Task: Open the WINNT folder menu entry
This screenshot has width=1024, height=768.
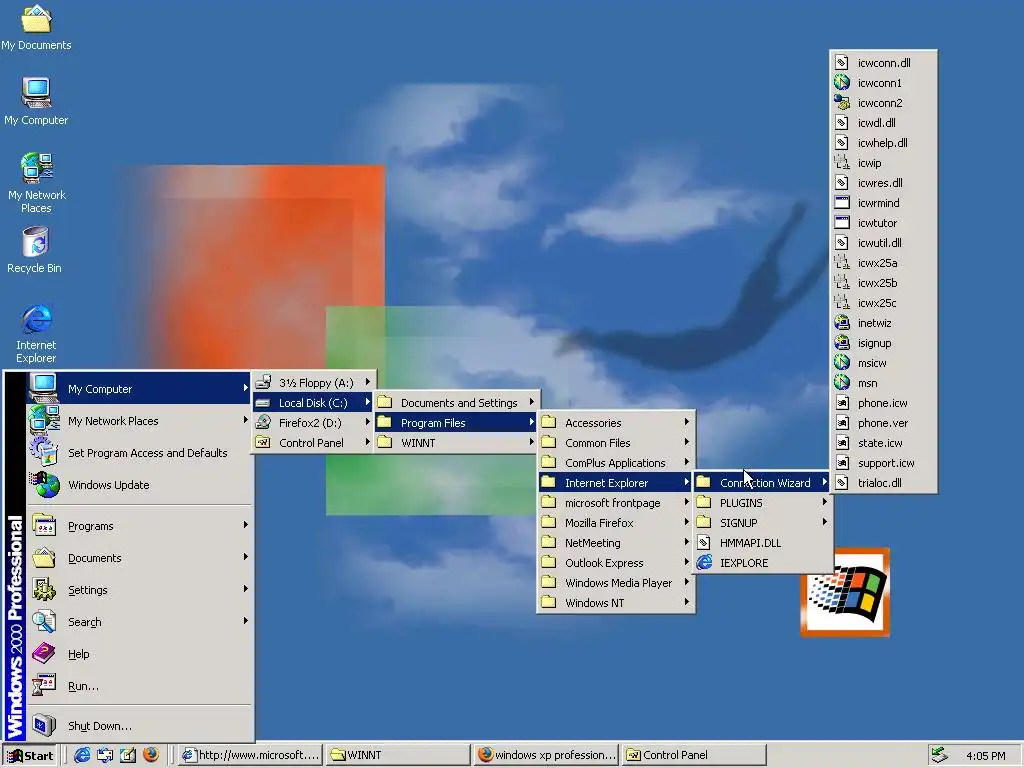Action: point(456,443)
